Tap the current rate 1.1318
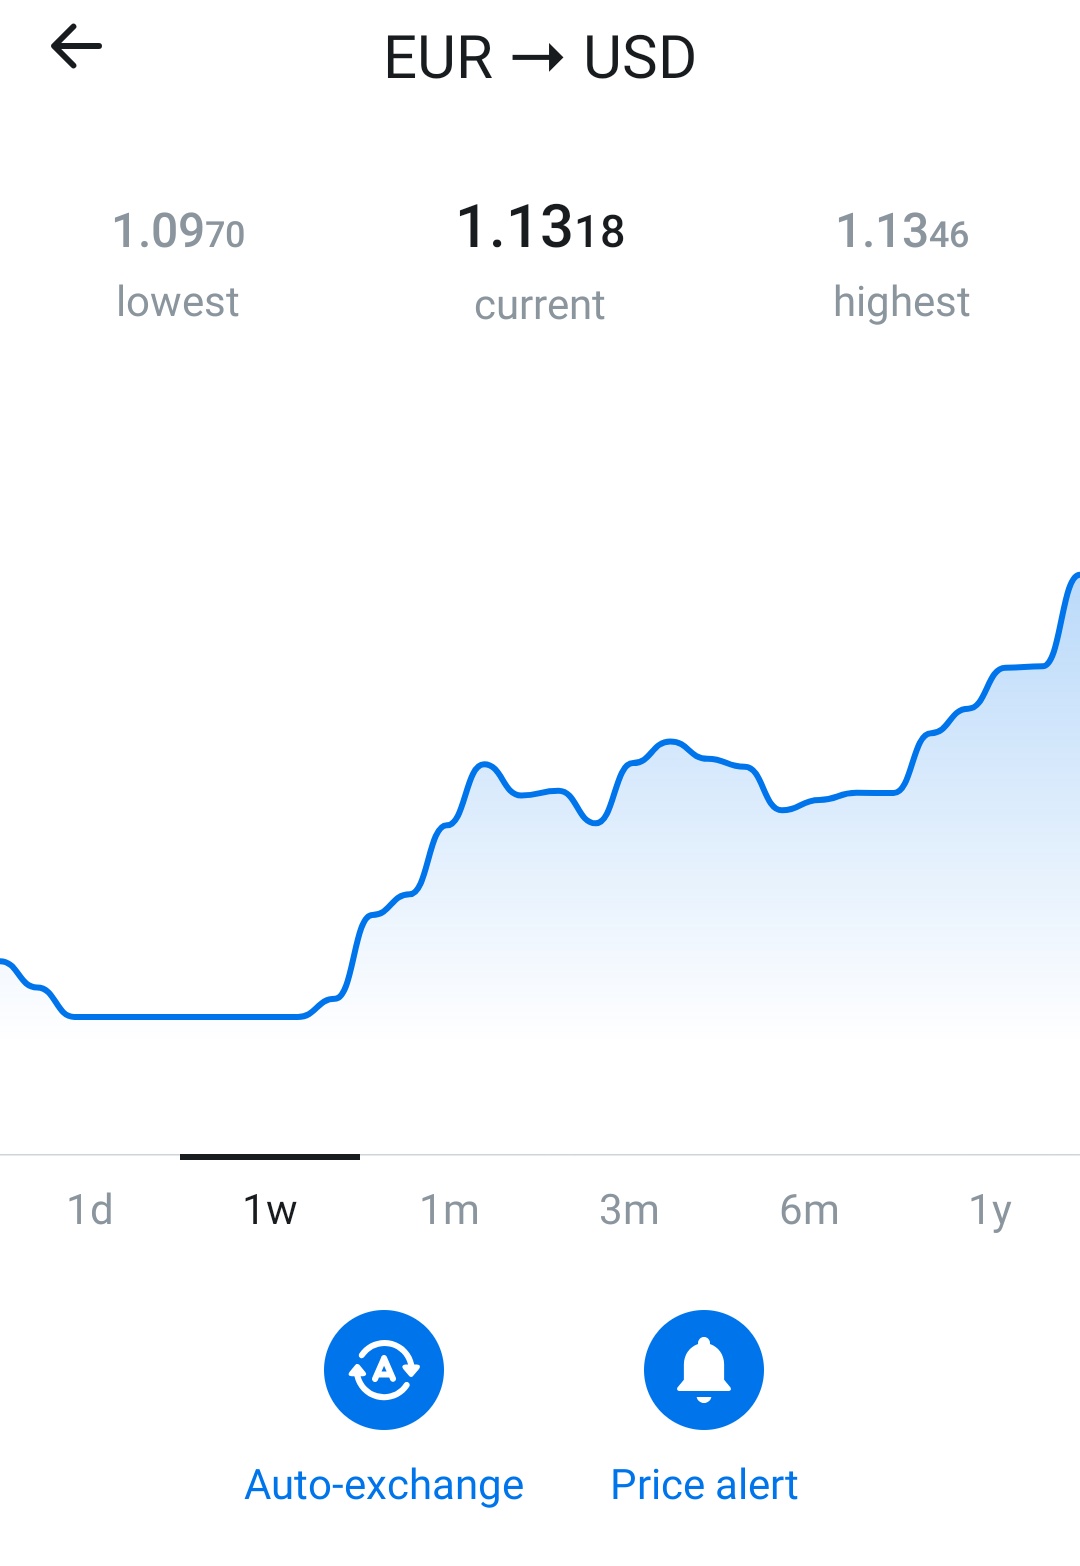This screenshot has height=1566, width=1080. pyautogui.click(x=540, y=227)
